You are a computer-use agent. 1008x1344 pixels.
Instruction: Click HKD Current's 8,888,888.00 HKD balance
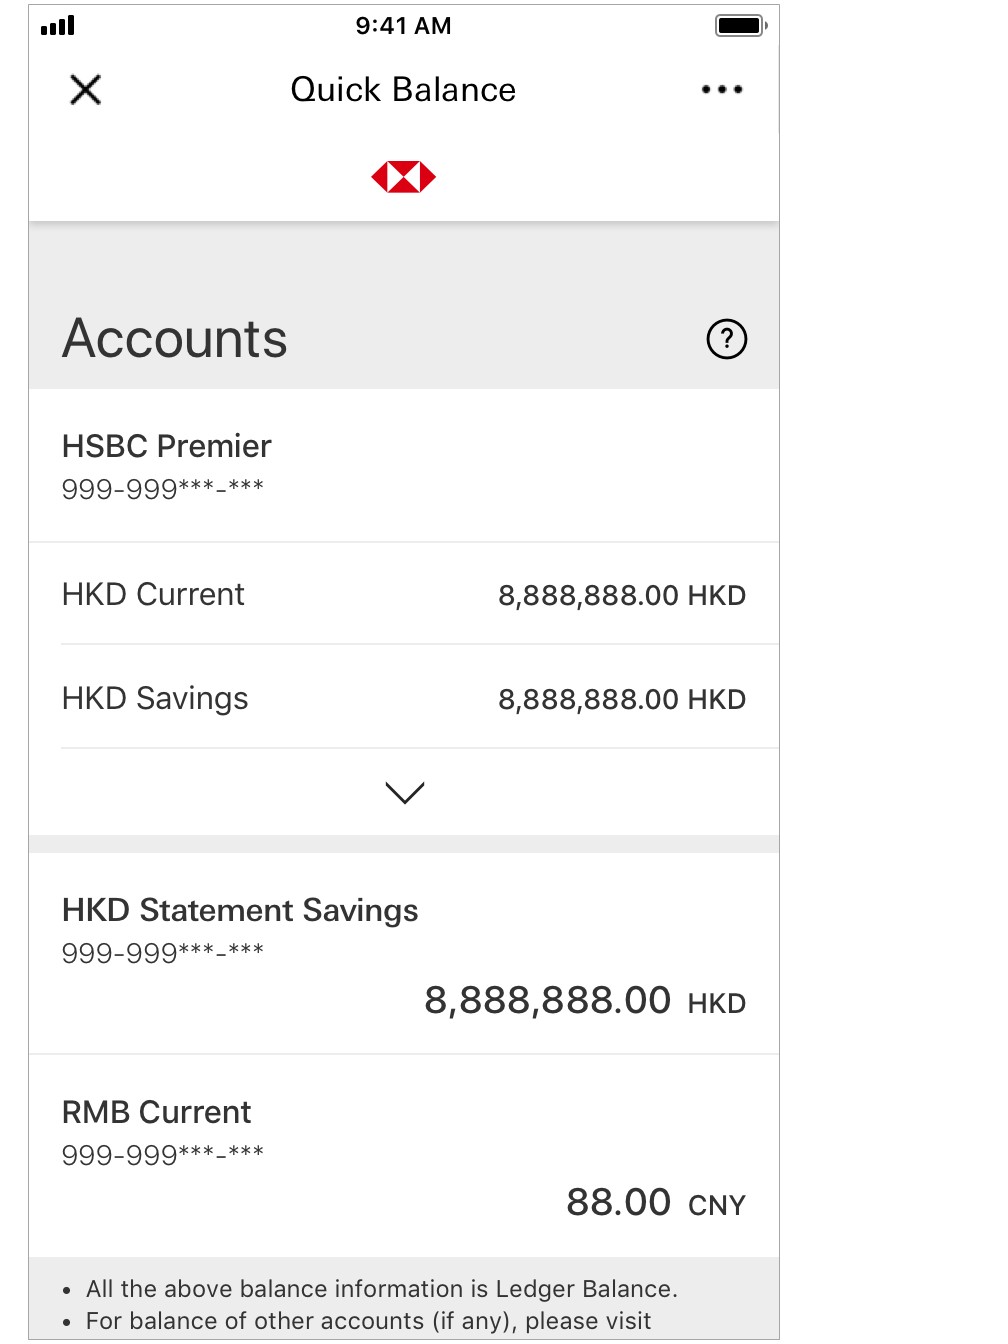click(622, 596)
